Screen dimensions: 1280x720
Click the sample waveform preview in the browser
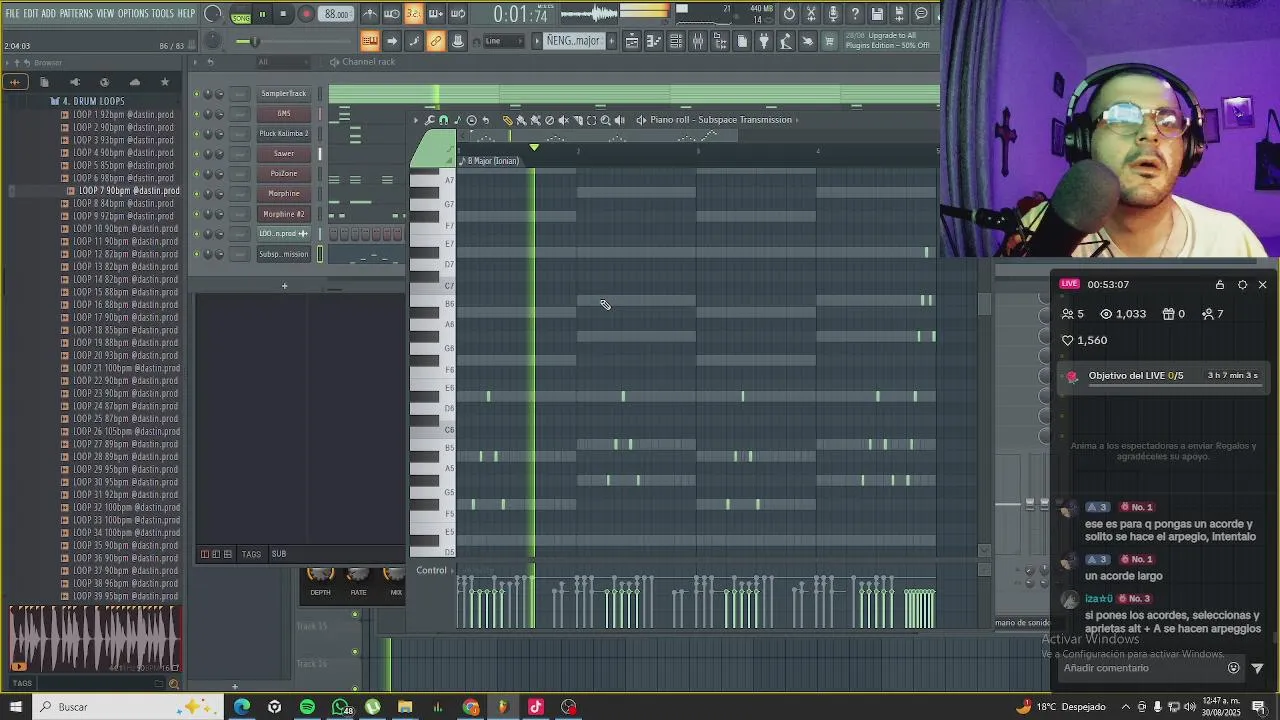[94, 639]
